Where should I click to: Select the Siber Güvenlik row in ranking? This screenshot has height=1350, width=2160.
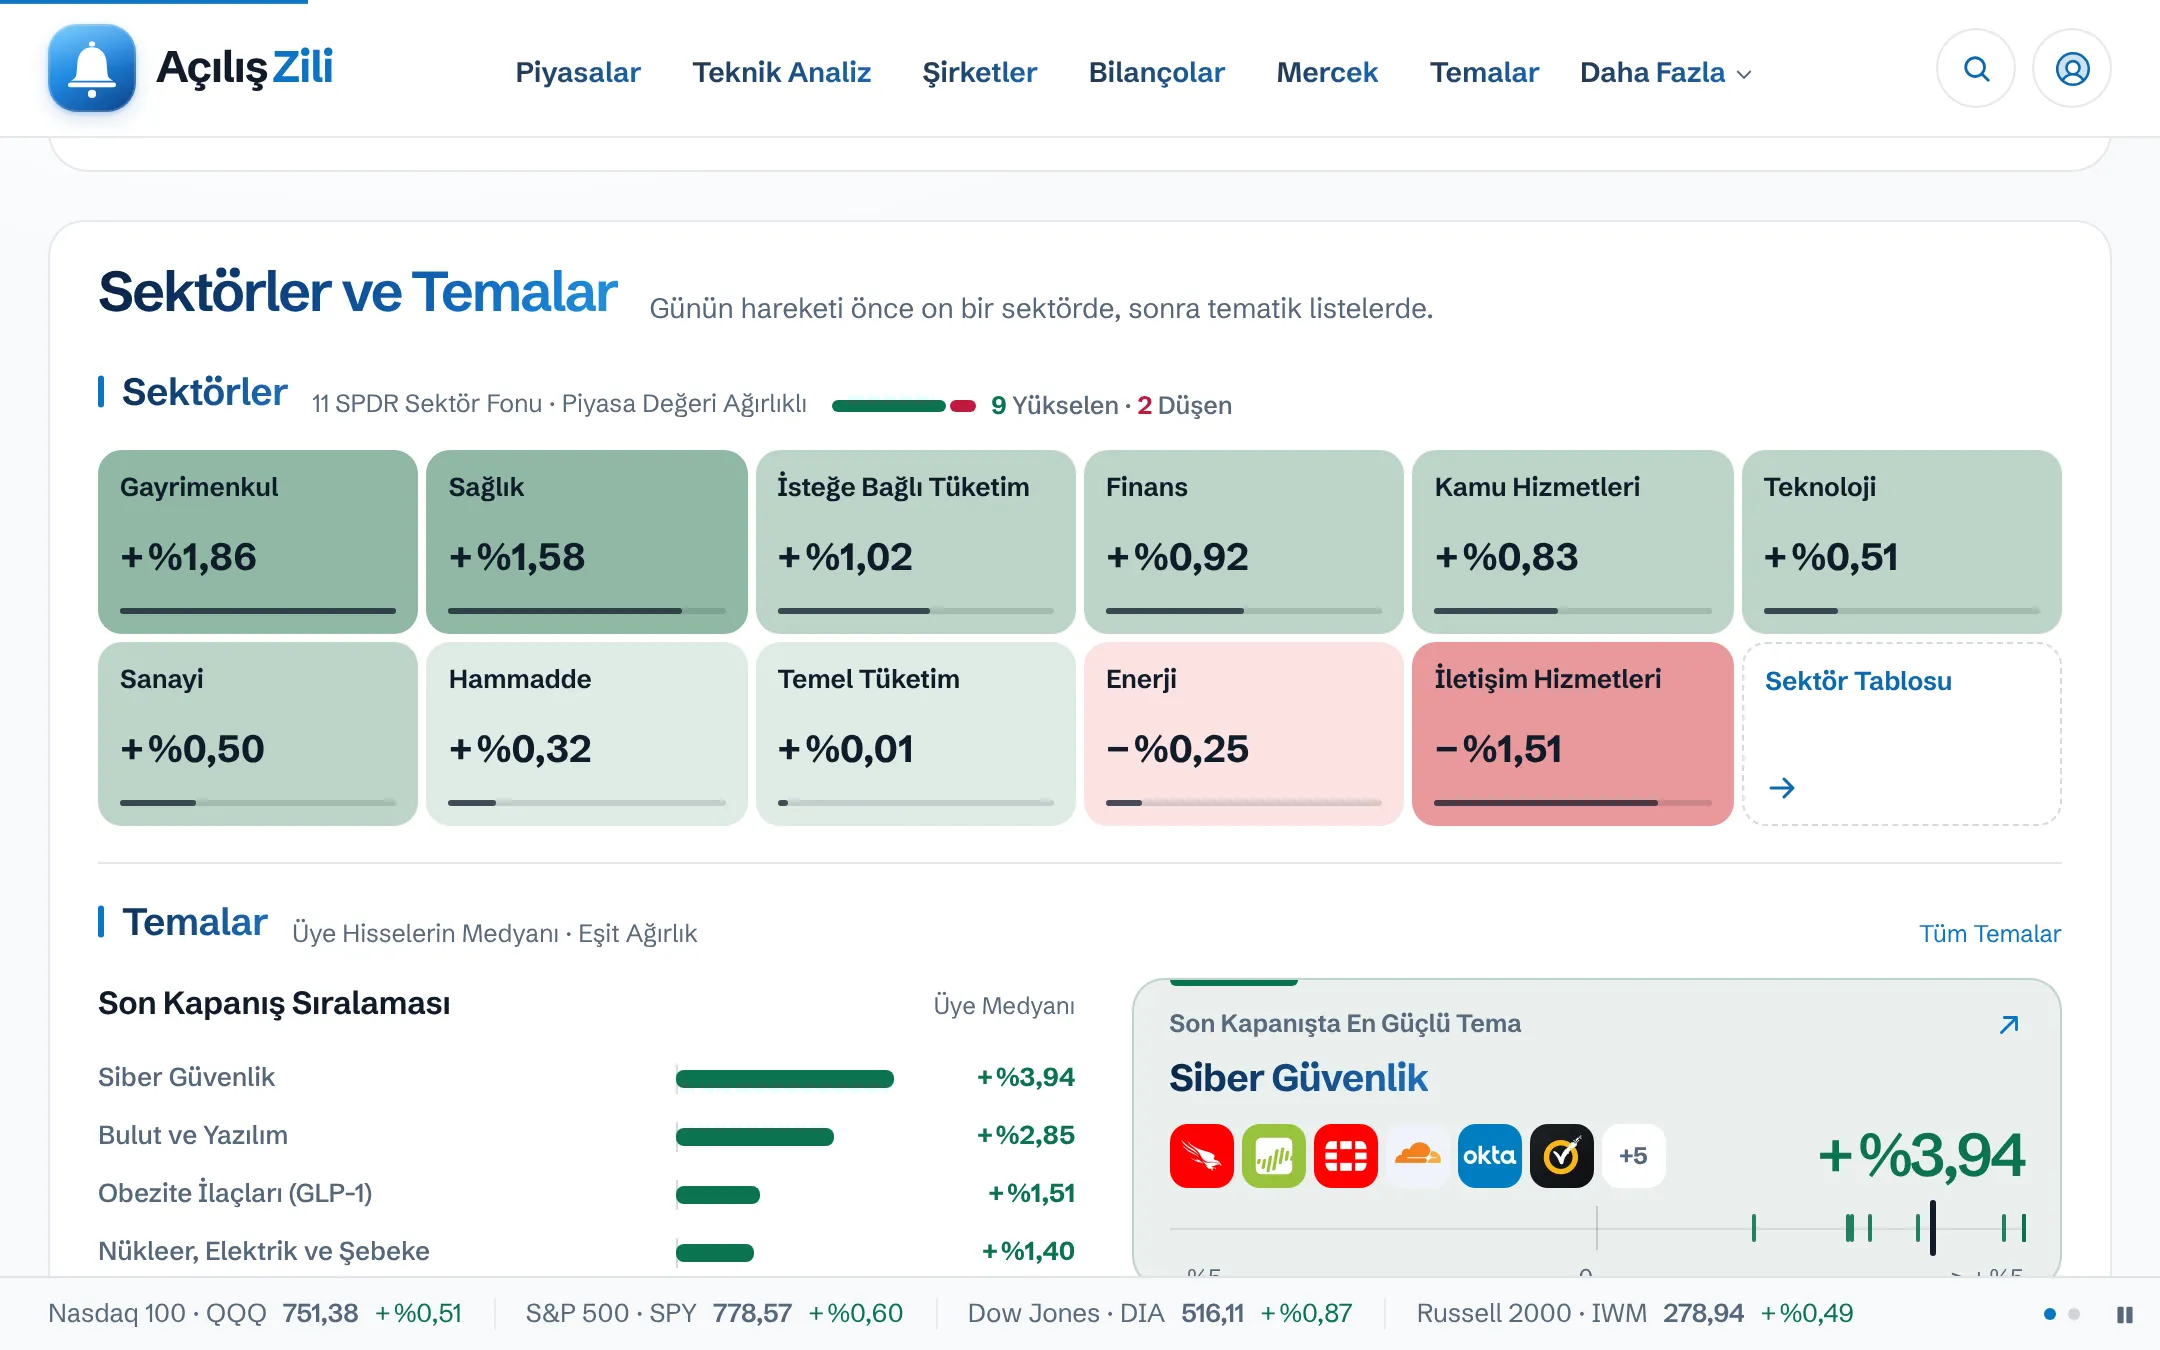(x=587, y=1078)
